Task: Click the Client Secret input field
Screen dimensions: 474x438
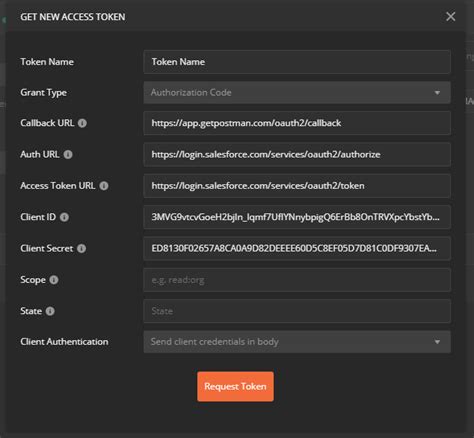Action: (297, 249)
